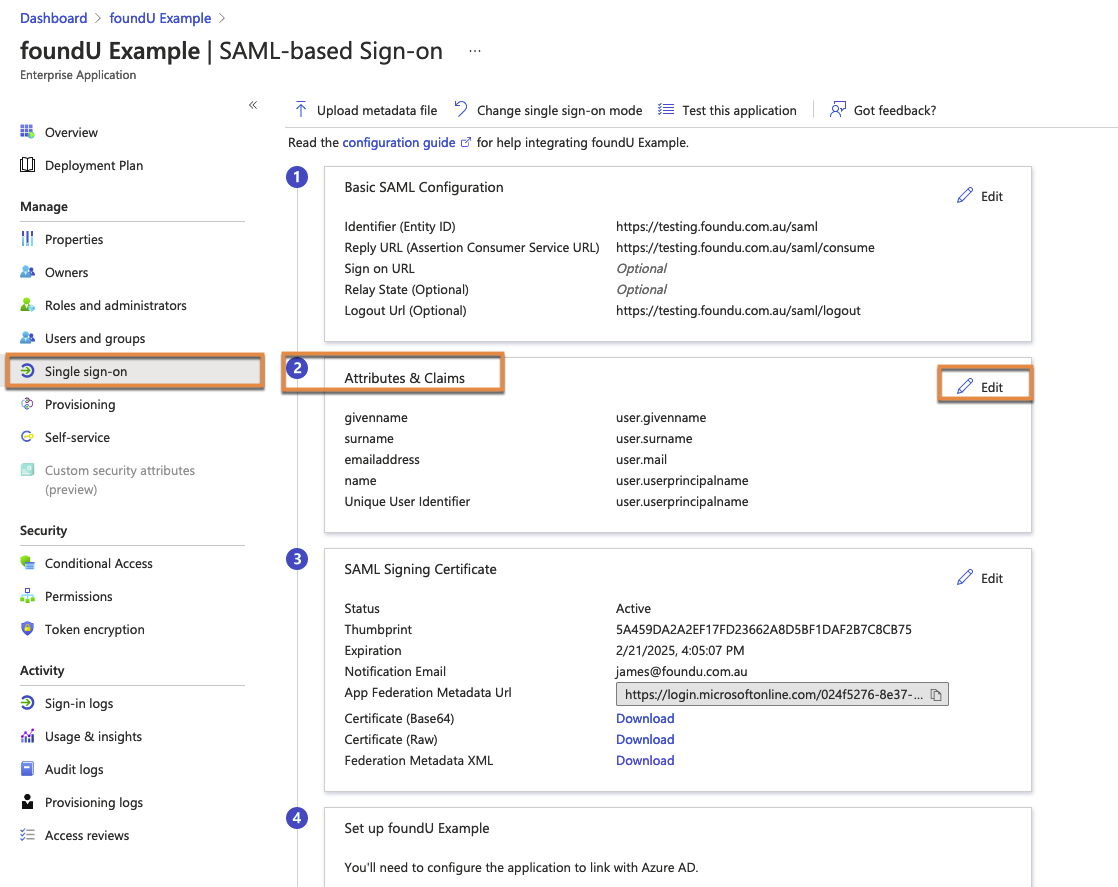Screen dimensions: 1118x887
Task: Click the Custom security attributes icon
Action: (x=27, y=470)
